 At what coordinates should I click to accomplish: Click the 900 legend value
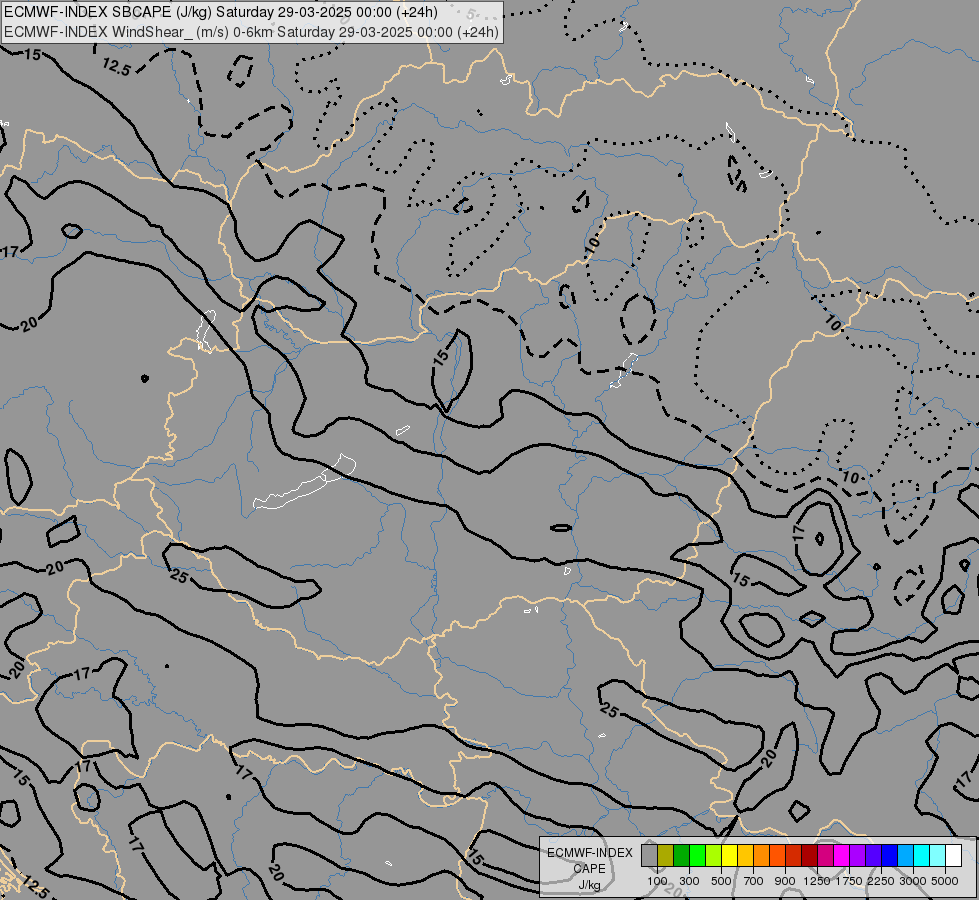(x=785, y=881)
